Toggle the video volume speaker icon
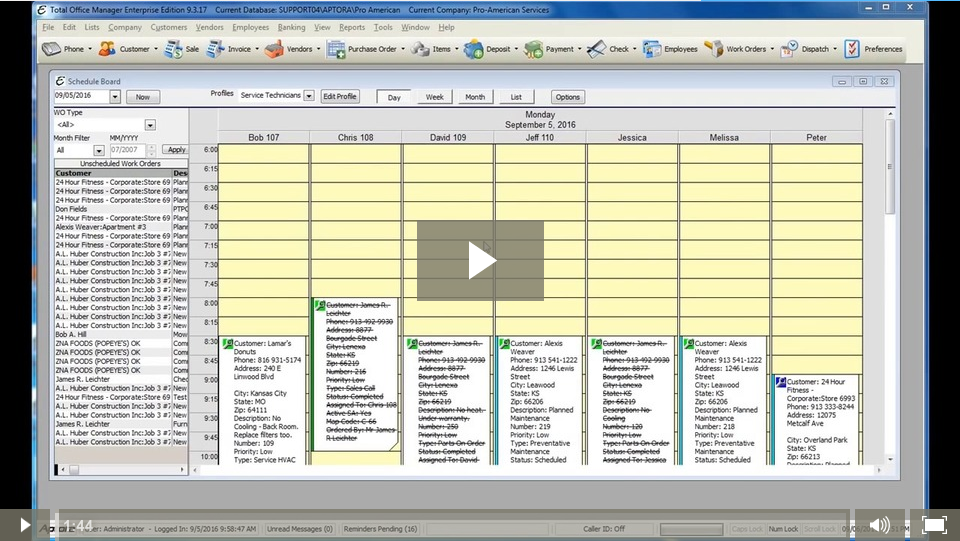Viewport: 960px width, 541px height. tap(879, 525)
